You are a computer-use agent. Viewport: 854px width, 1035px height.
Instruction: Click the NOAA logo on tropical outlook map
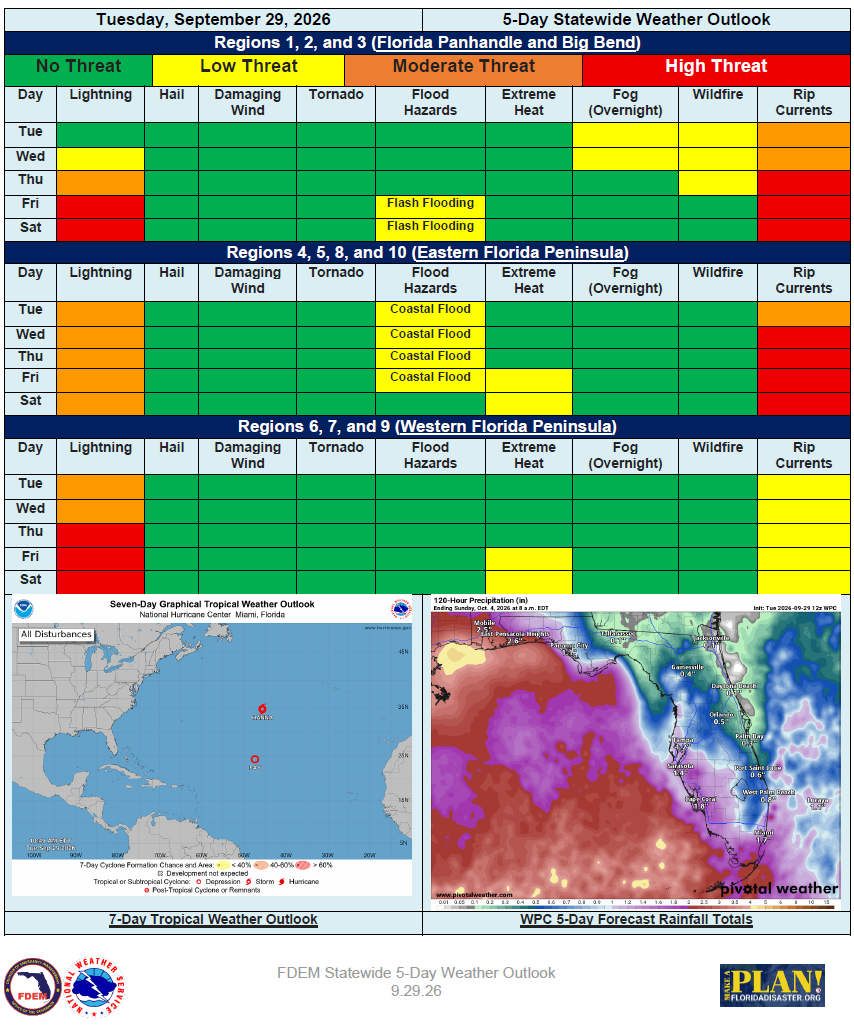tap(24, 609)
